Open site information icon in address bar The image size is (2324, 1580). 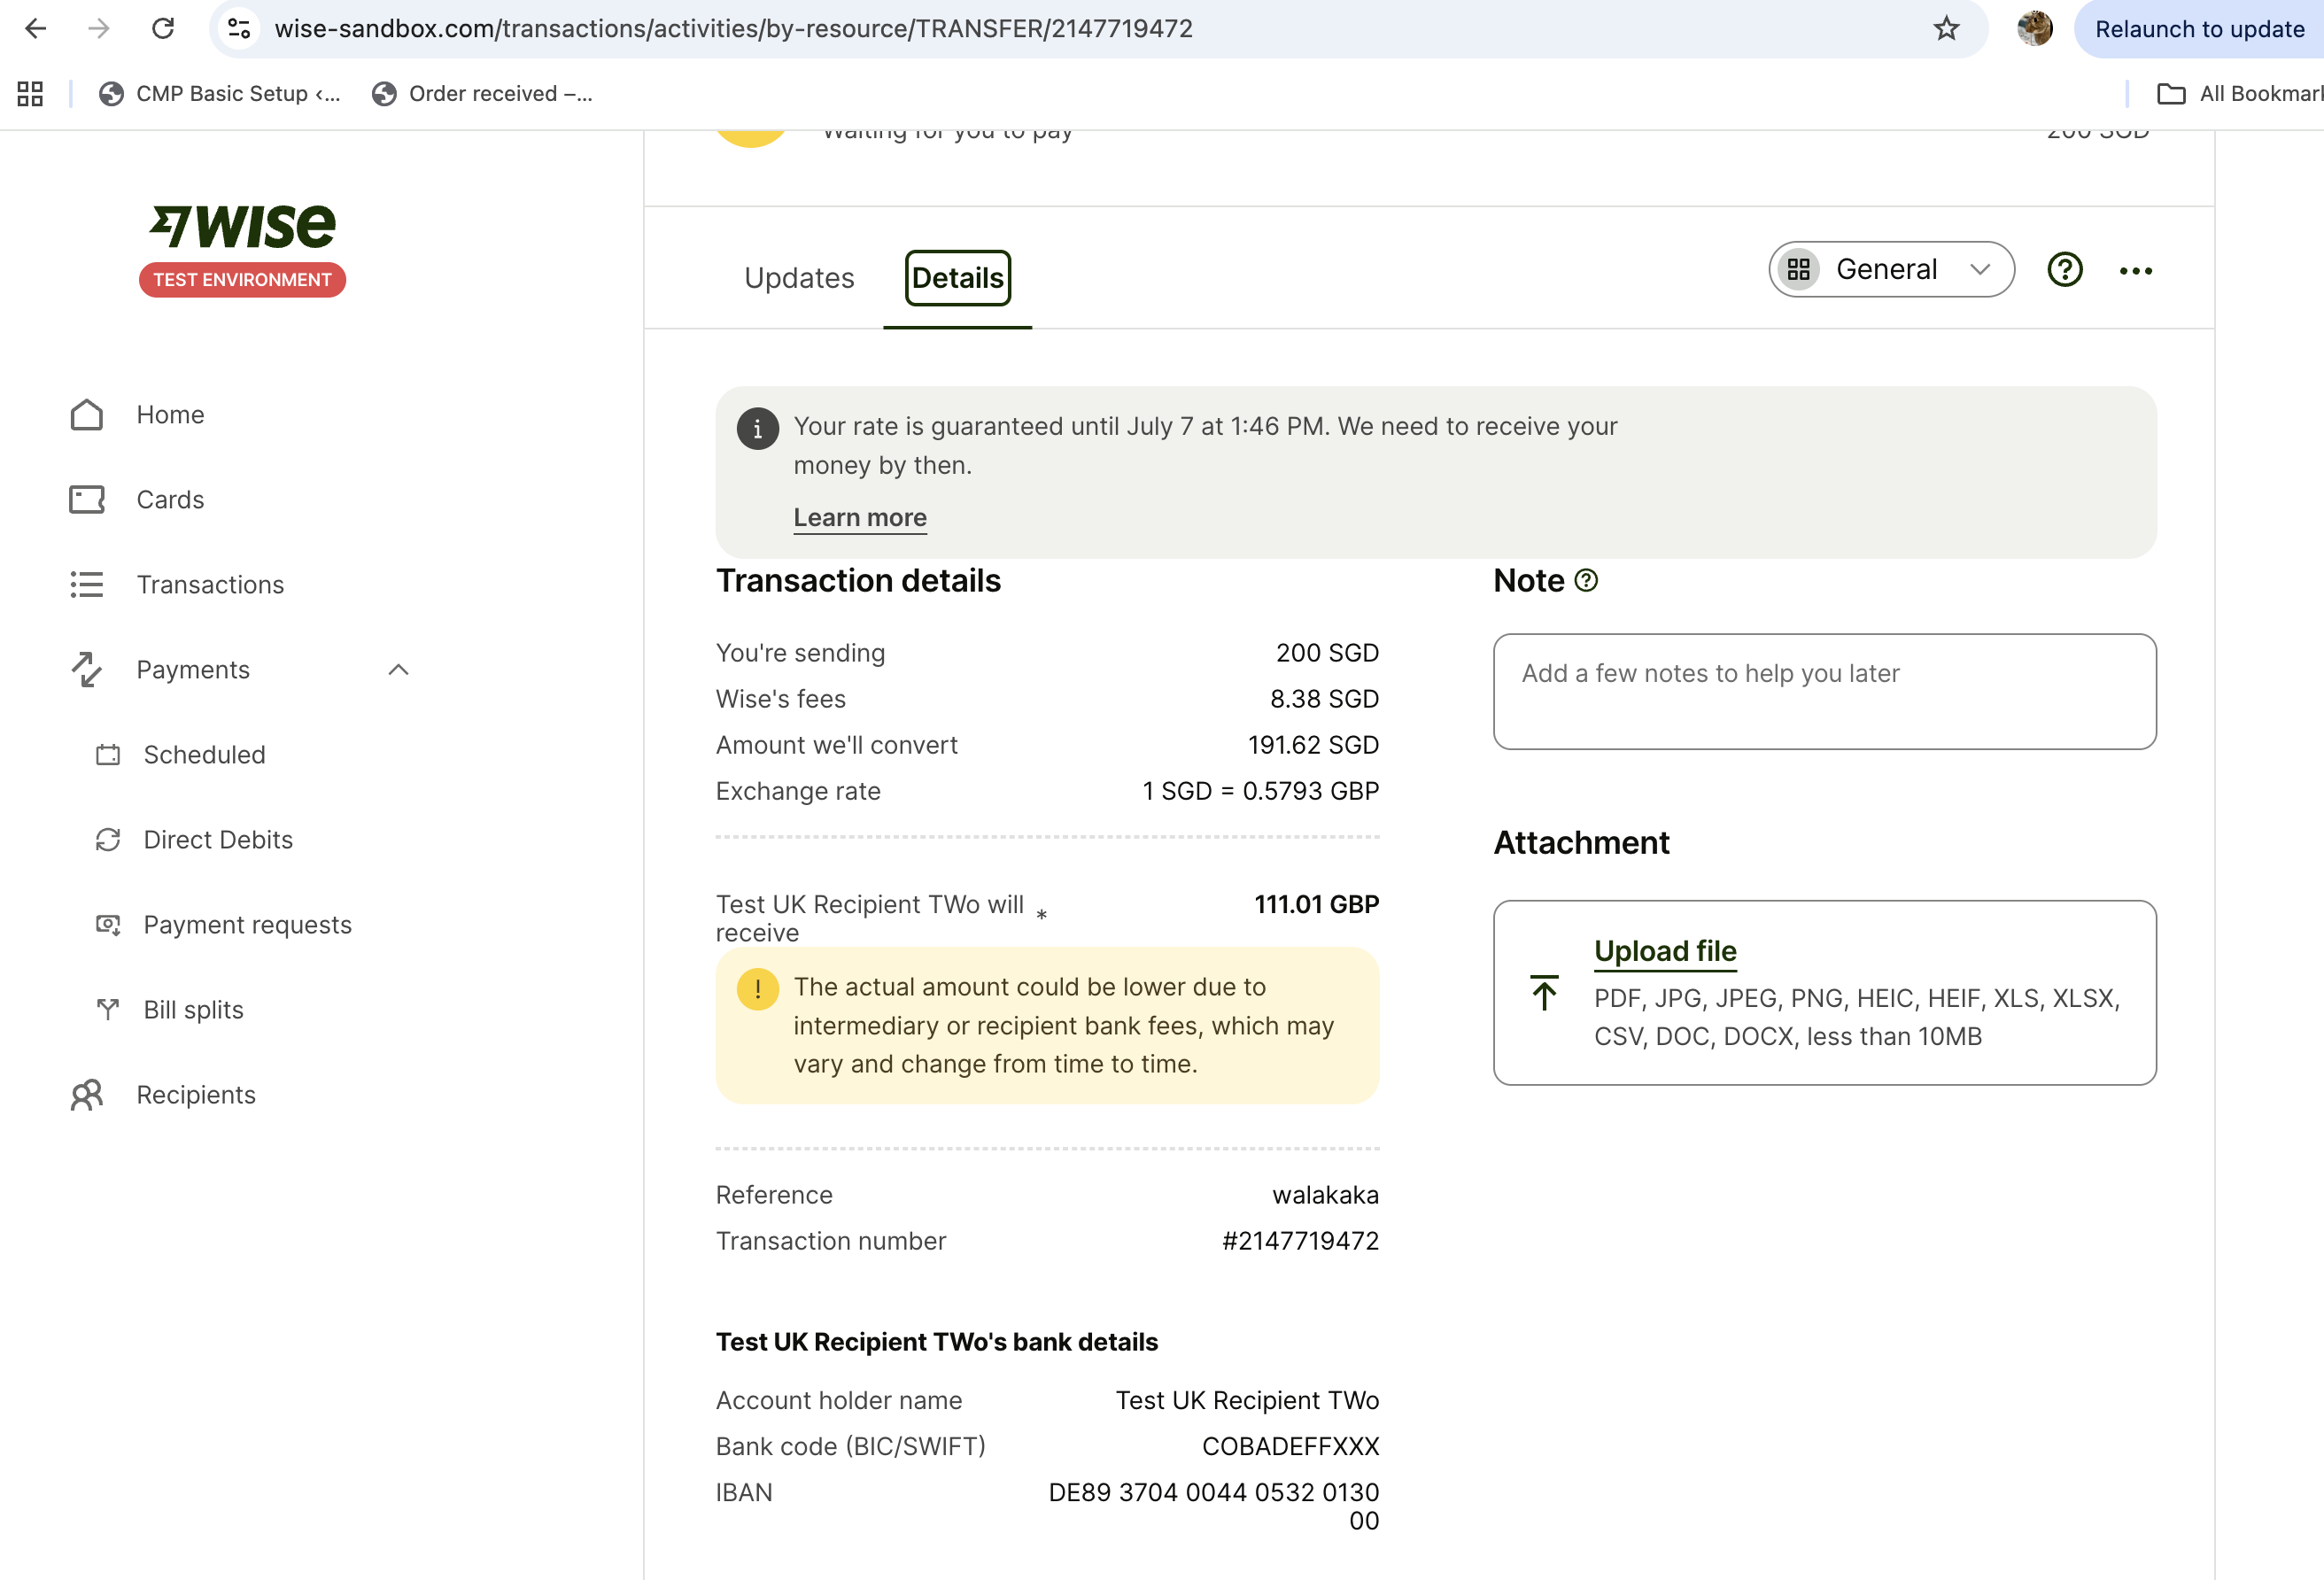tap(239, 28)
